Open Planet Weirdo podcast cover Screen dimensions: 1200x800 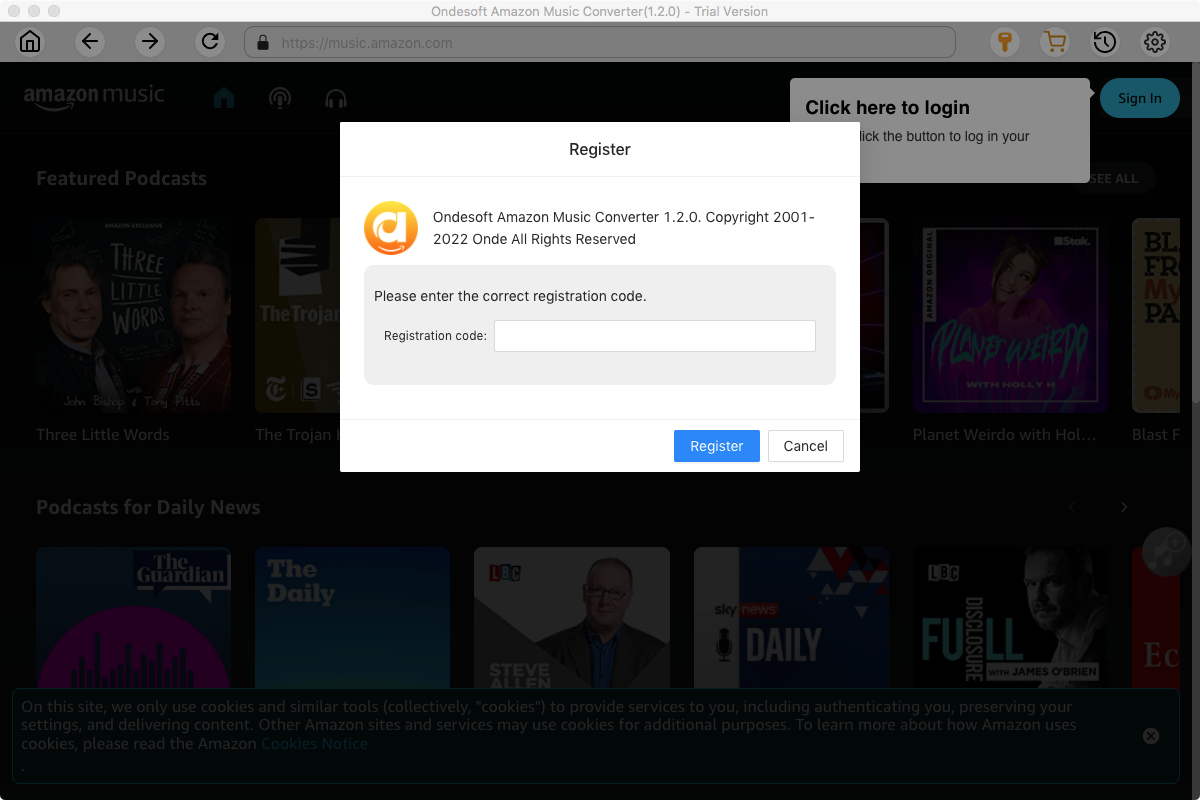coord(1010,316)
